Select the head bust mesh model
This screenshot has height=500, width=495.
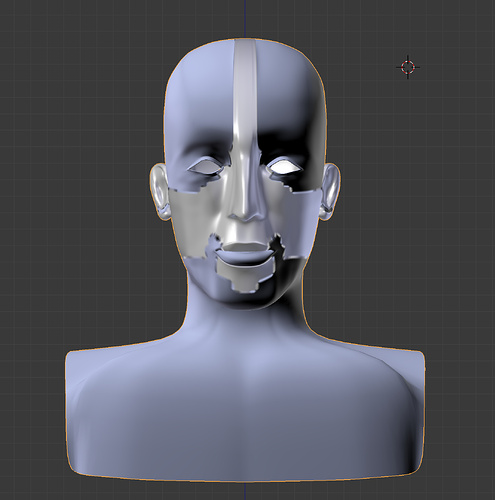click(245, 260)
